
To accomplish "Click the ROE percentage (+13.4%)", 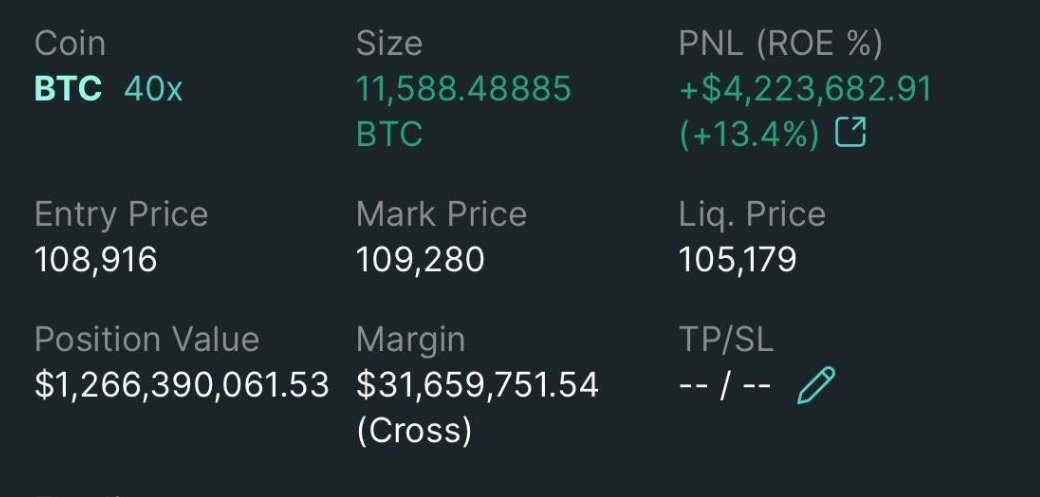I will (749, 133).
